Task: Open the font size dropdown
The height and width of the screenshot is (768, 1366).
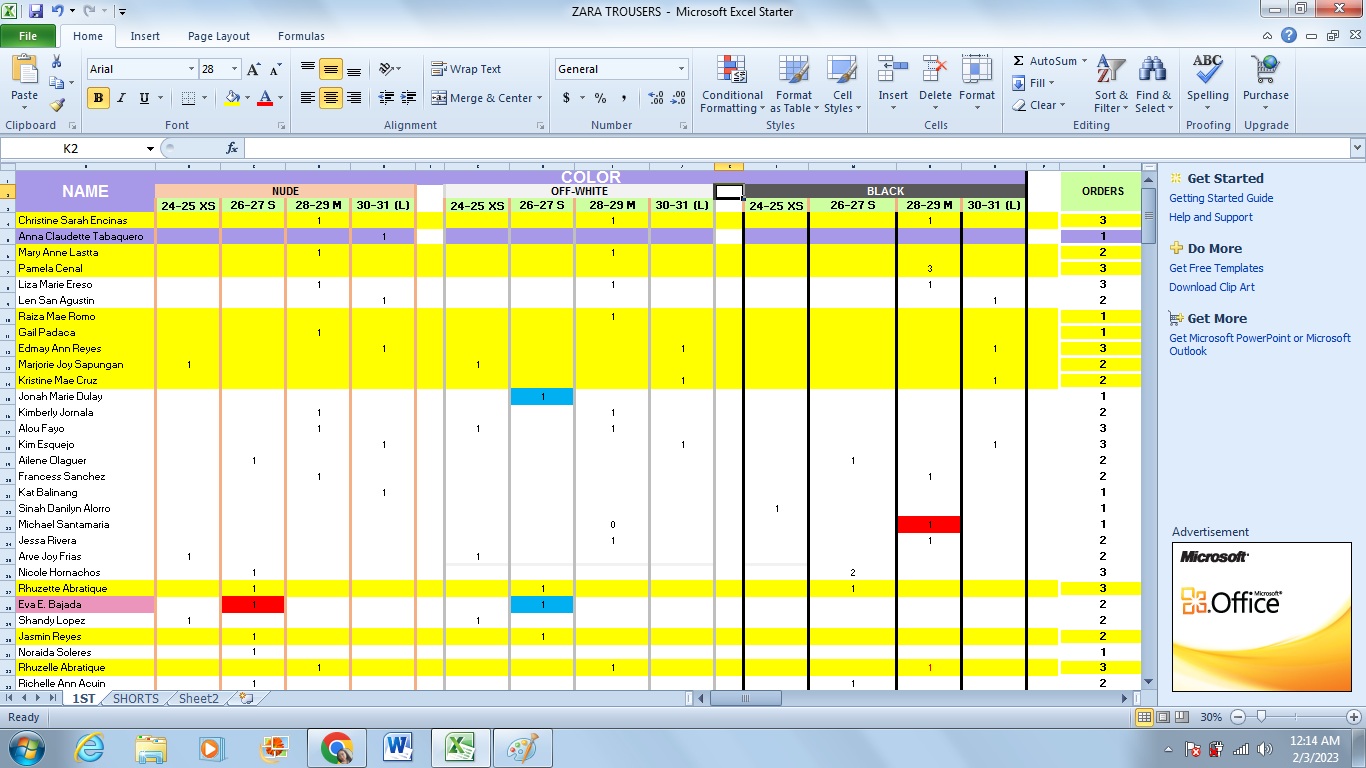Action: tap(235, 69)
